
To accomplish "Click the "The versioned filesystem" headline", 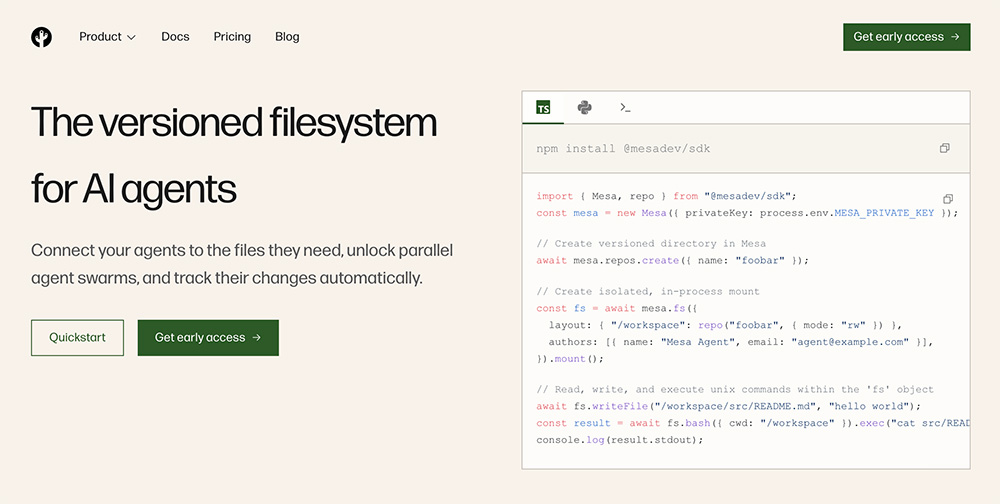I will (x=233, y=122).
